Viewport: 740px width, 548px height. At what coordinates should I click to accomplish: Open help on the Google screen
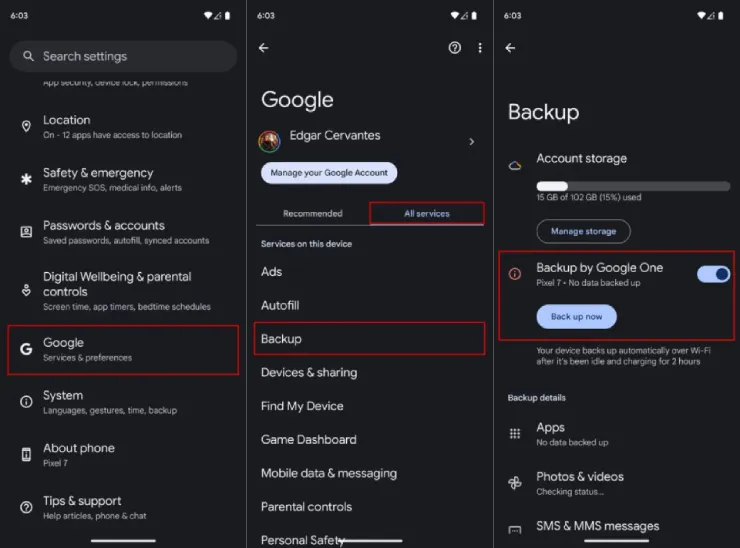tap(454, 48)
